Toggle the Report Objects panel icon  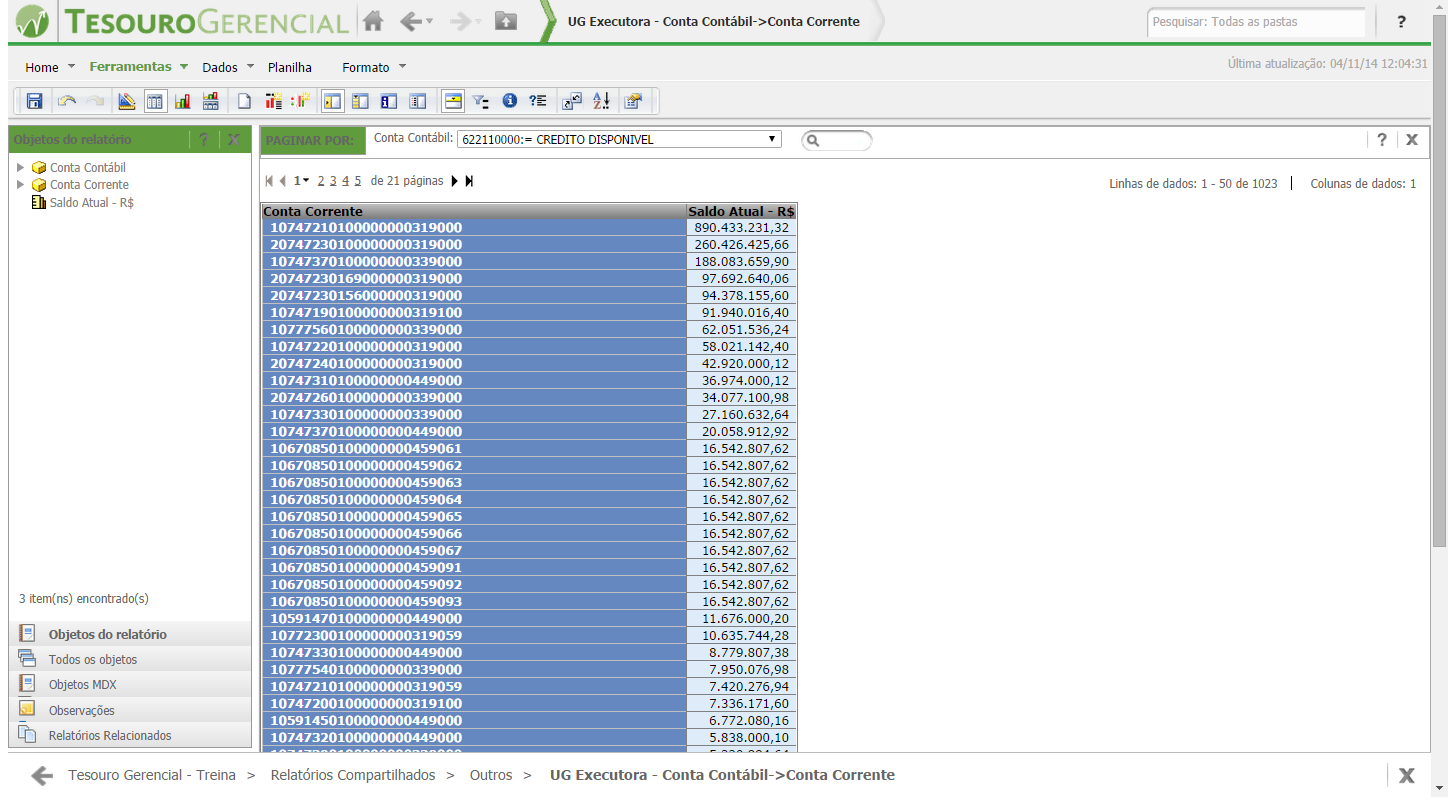333,101
